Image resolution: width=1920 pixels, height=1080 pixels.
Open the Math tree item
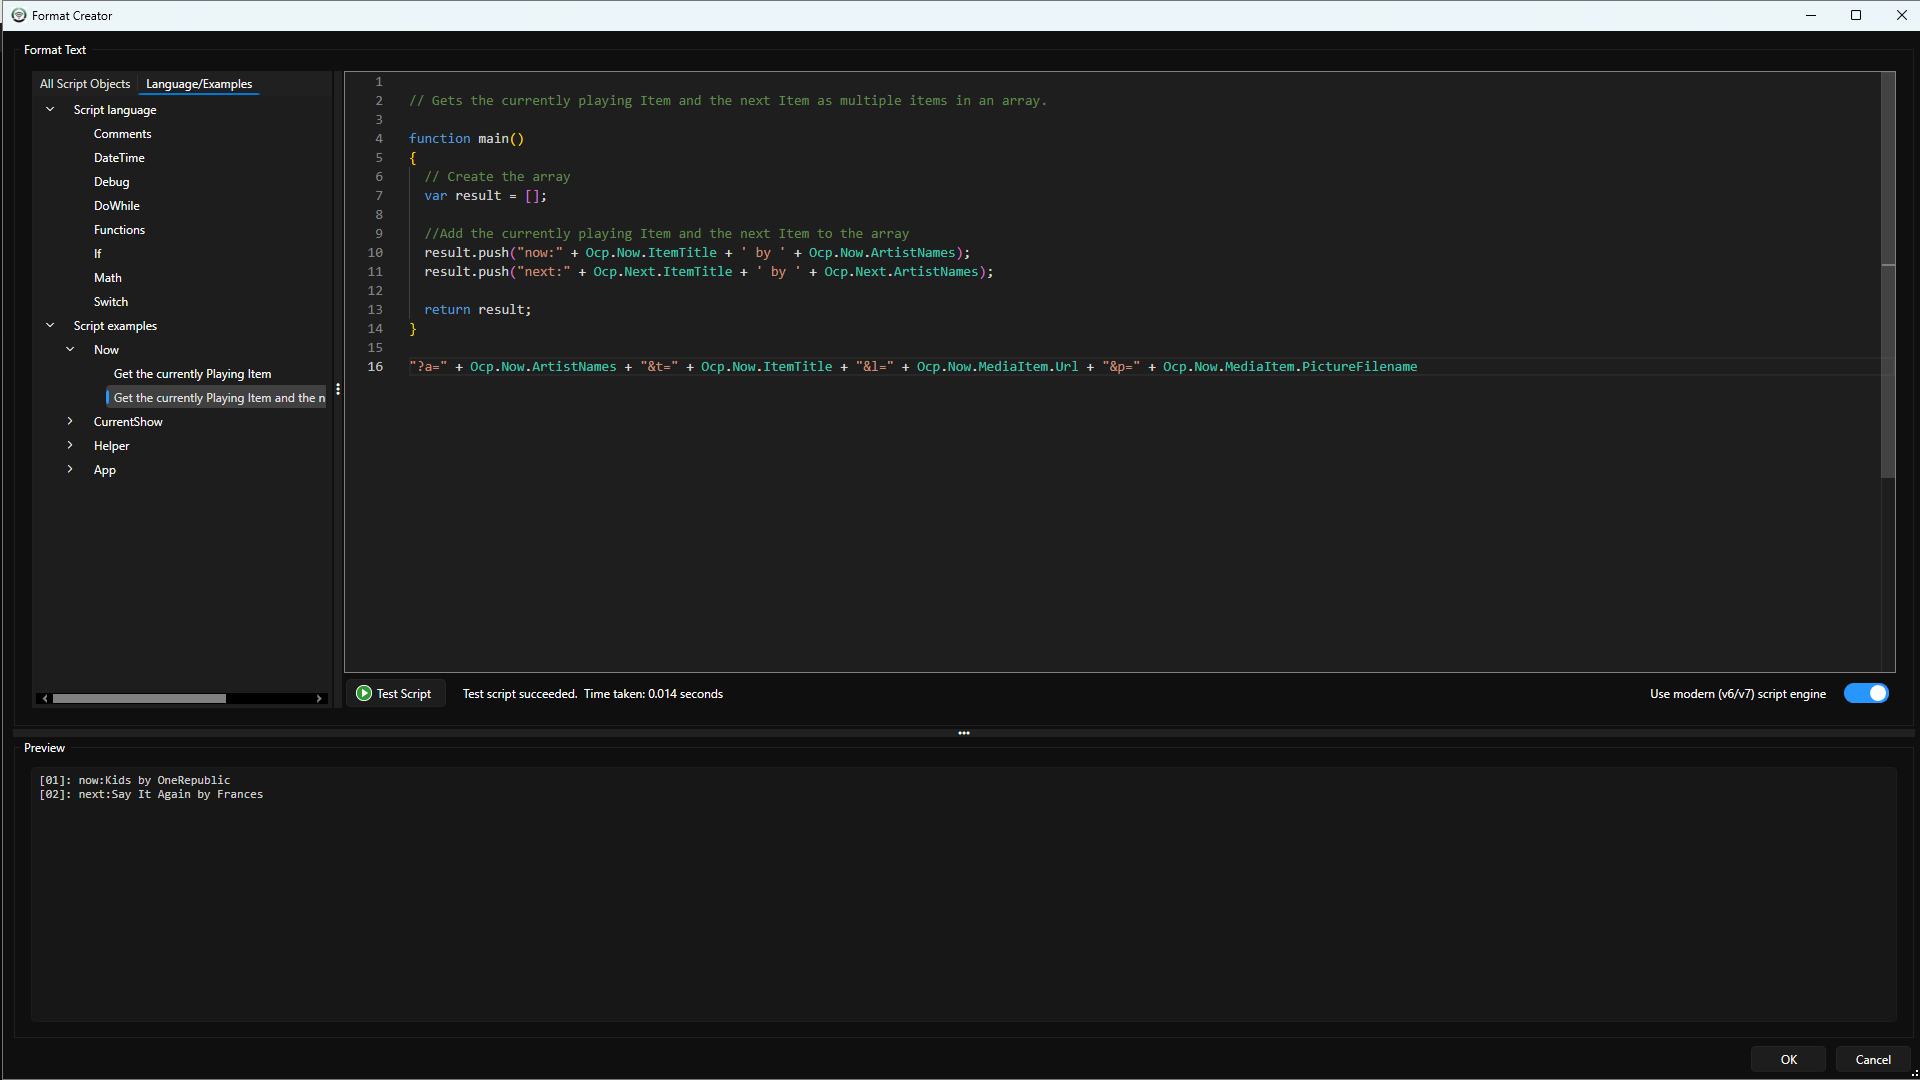pos(108,277)
